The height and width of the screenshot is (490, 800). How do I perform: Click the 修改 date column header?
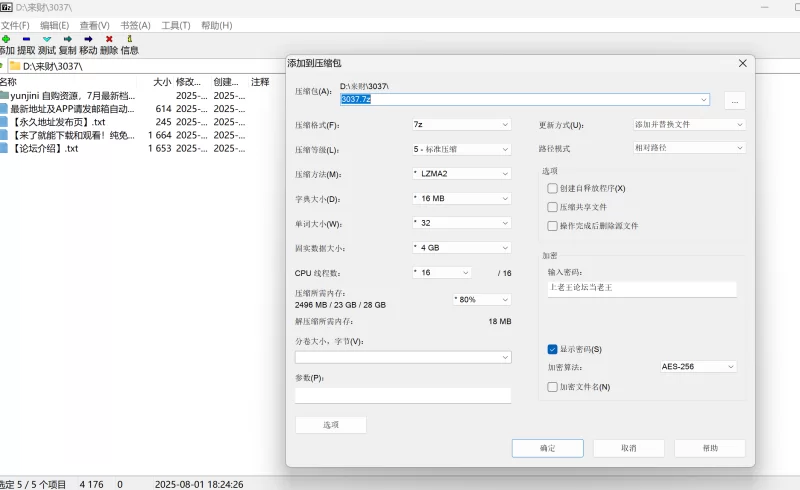(x=188, y=82)
